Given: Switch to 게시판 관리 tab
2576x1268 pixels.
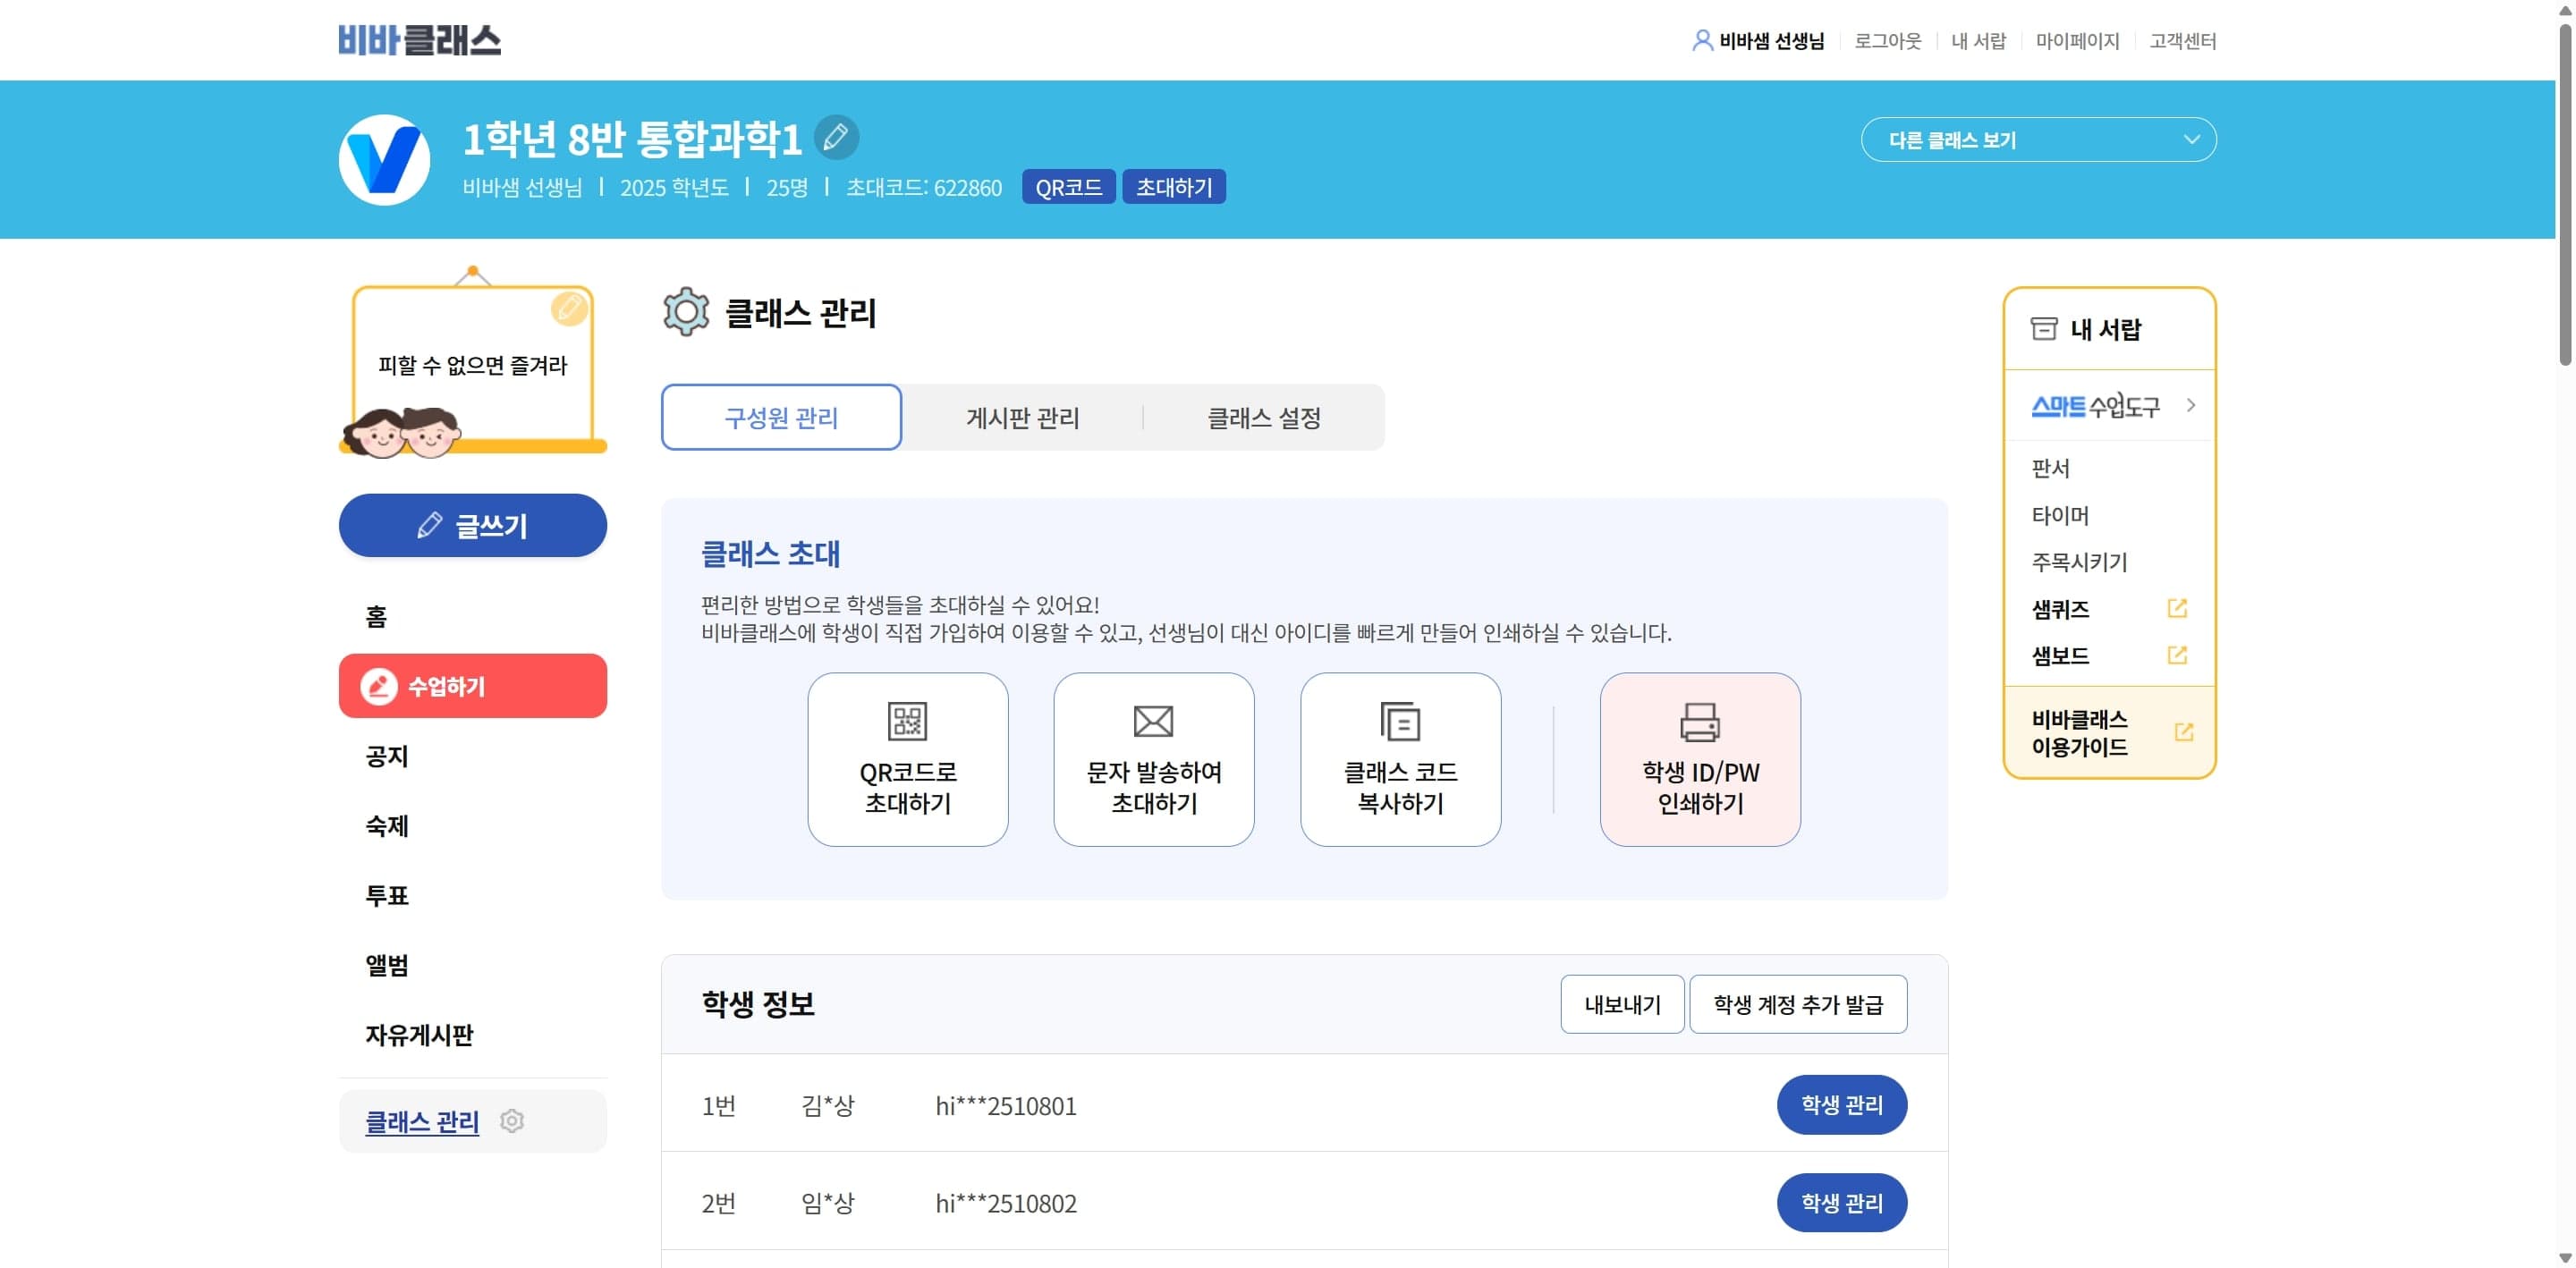Looking at the screenshot, I should click(x=1022, y=417).
